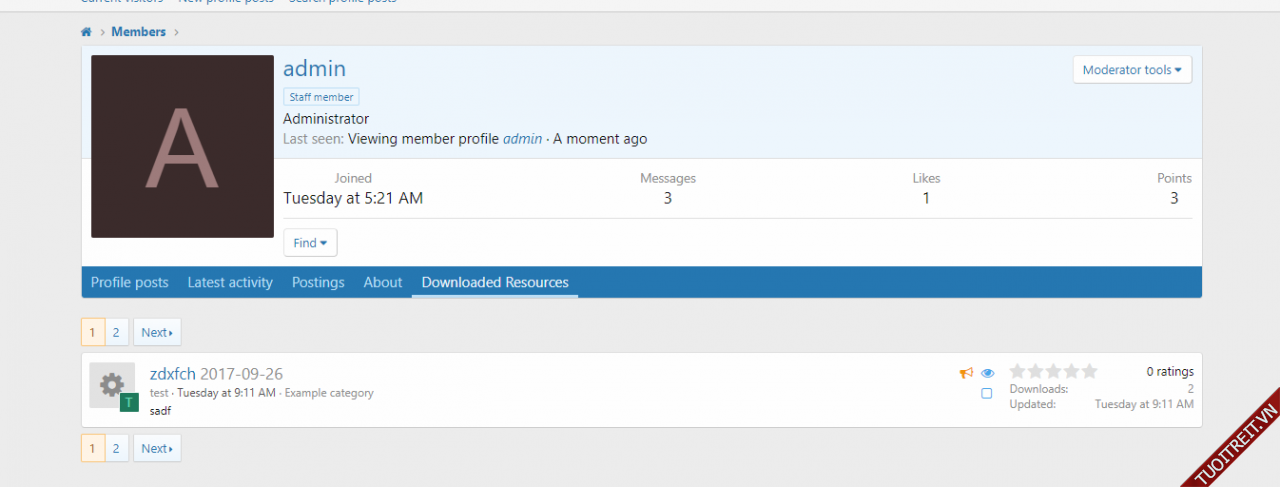The height and width of the screenshot is (487, 1280).
Task: Click the Members breadcrumb link
Action: pyautogui.click(x=138, y=32)
